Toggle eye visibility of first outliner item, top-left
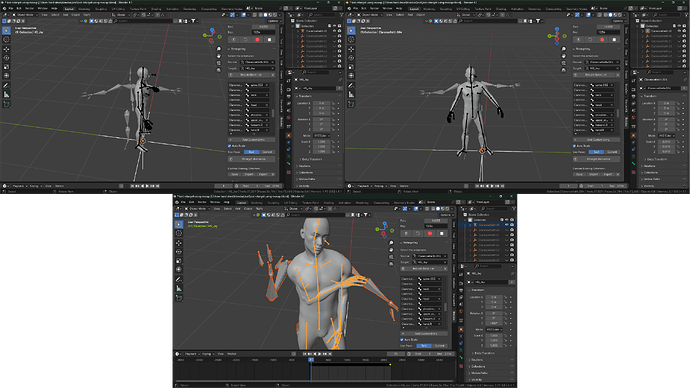This screenshot has width=690, height=388. 334,31
